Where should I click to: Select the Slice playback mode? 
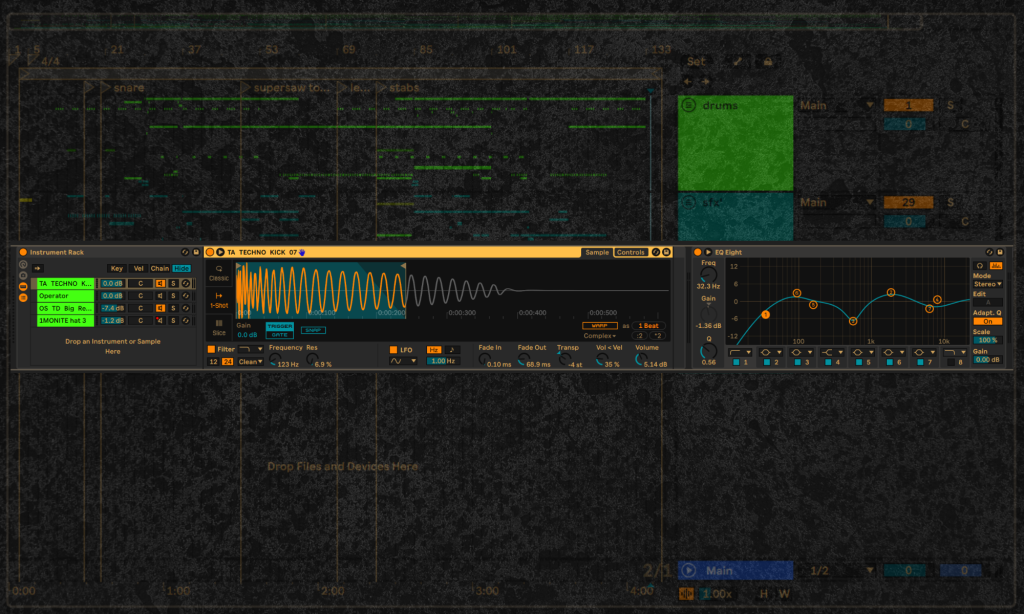tap(219, 327)
